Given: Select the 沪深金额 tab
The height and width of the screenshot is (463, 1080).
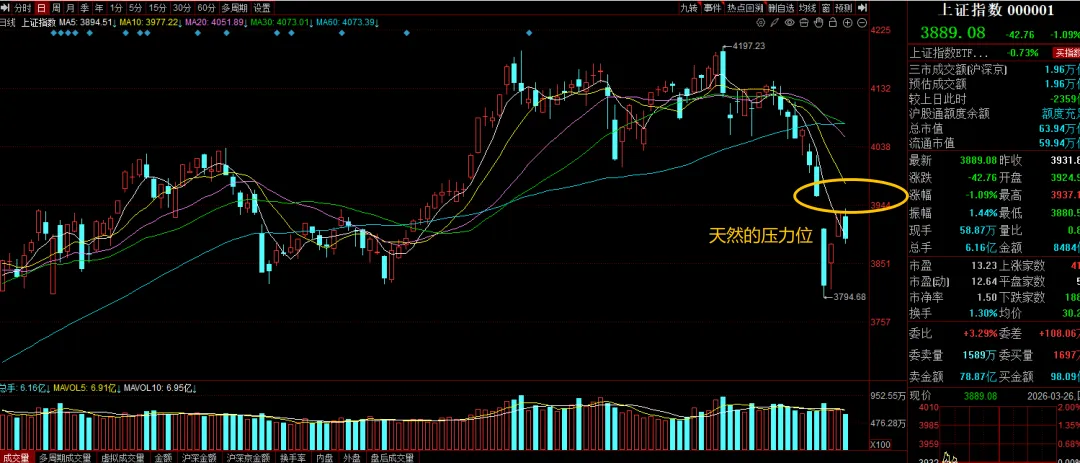Looking at the screenshot, I should (200, 457).
